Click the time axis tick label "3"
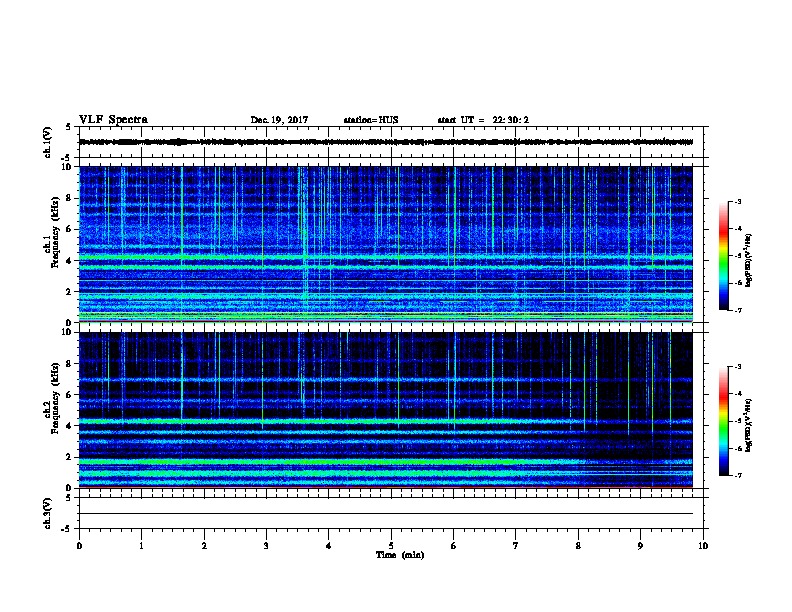 pos(266,546)
